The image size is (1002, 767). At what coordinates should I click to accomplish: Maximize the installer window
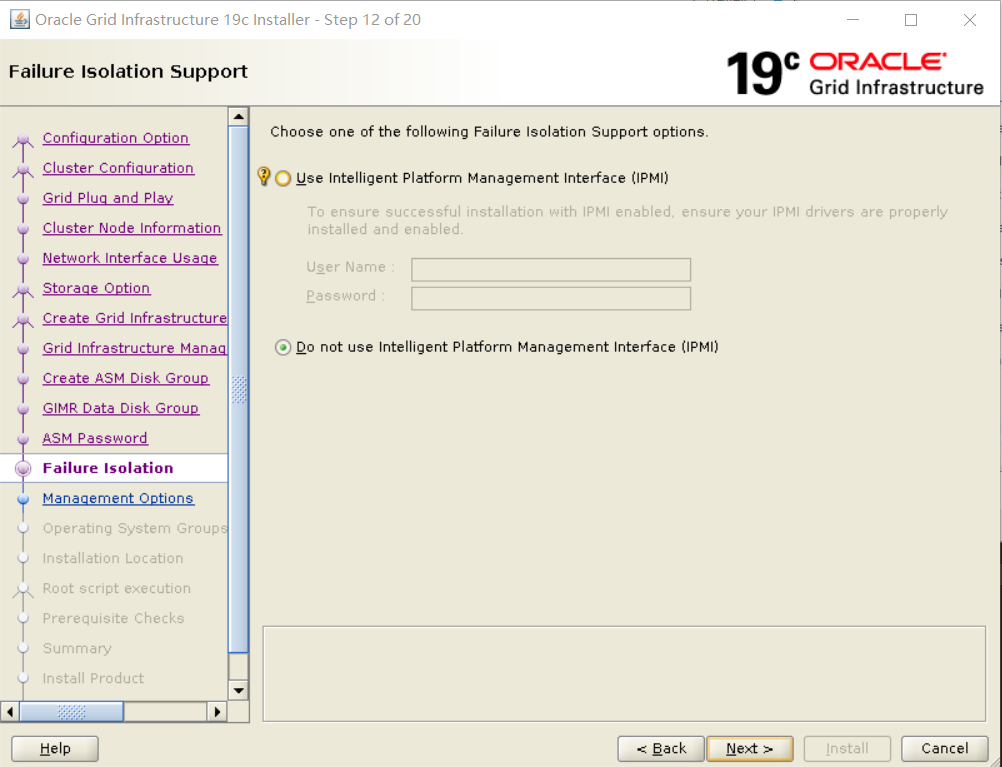[x=911, y=20]
